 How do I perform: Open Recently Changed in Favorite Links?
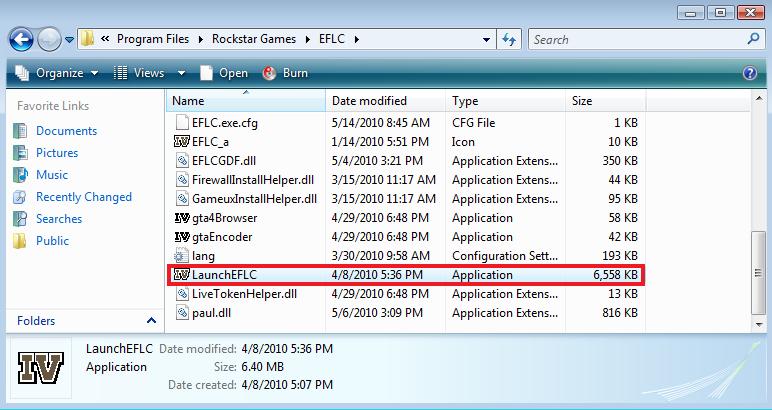[x=84, y=197]
